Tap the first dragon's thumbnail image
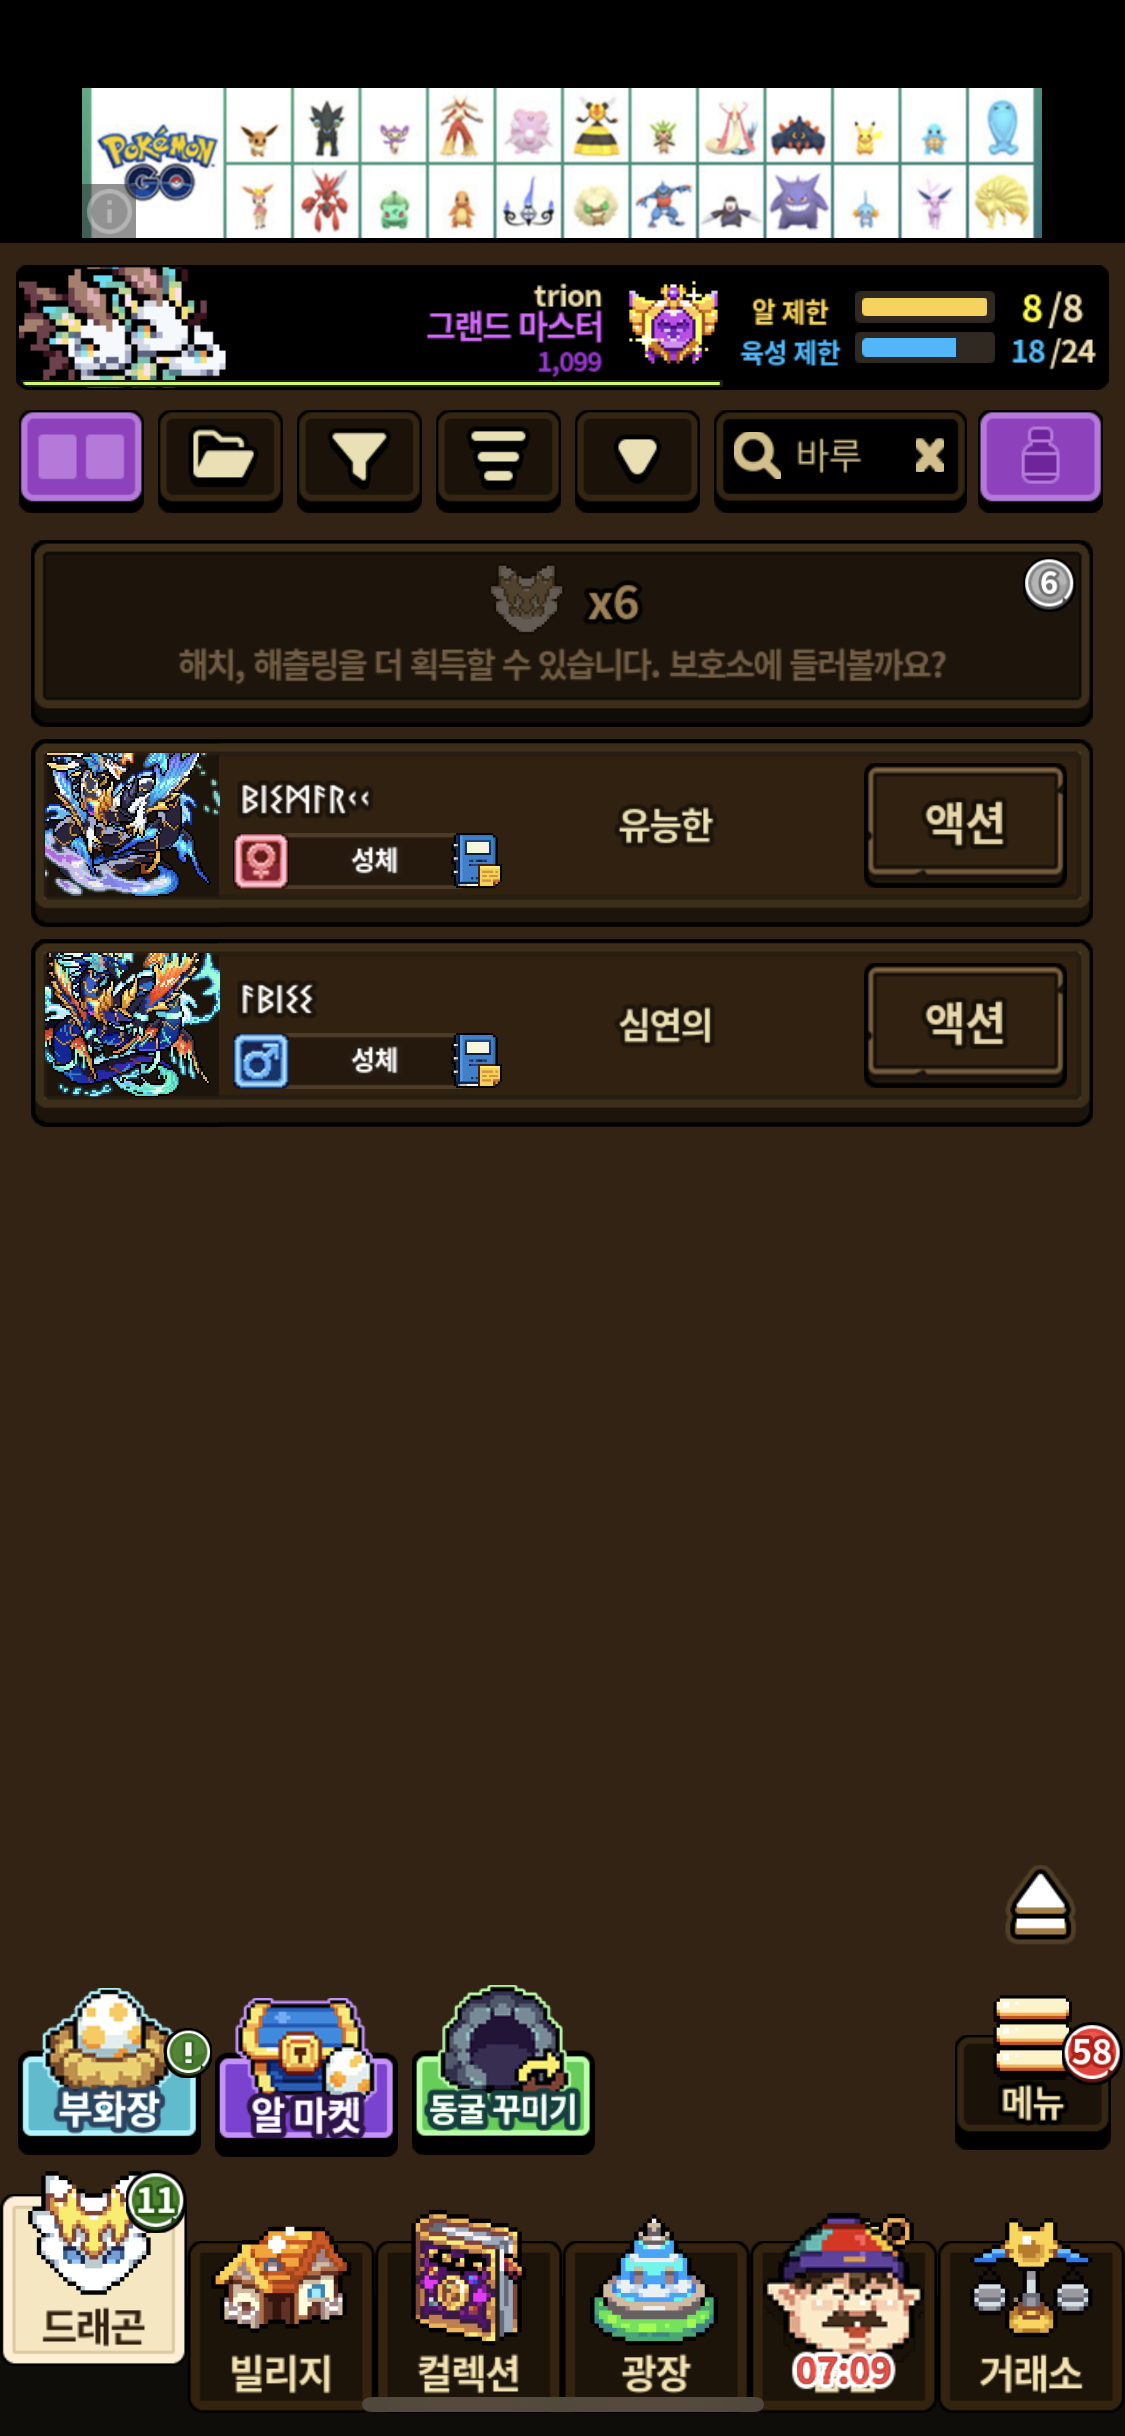The height and width of the screenshot is (2436, 1125). pos(132,824)
